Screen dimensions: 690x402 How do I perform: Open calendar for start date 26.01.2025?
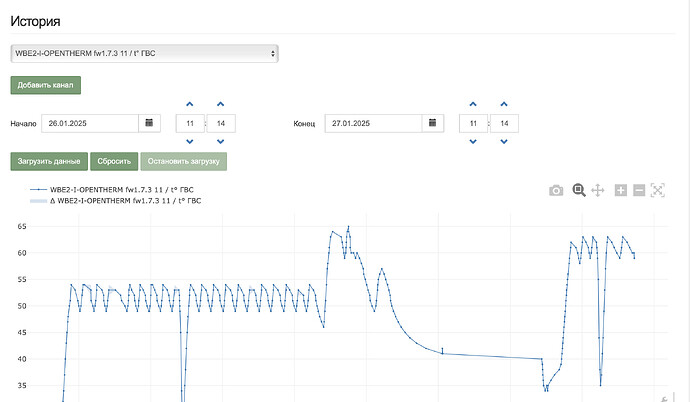coord(149,123)
